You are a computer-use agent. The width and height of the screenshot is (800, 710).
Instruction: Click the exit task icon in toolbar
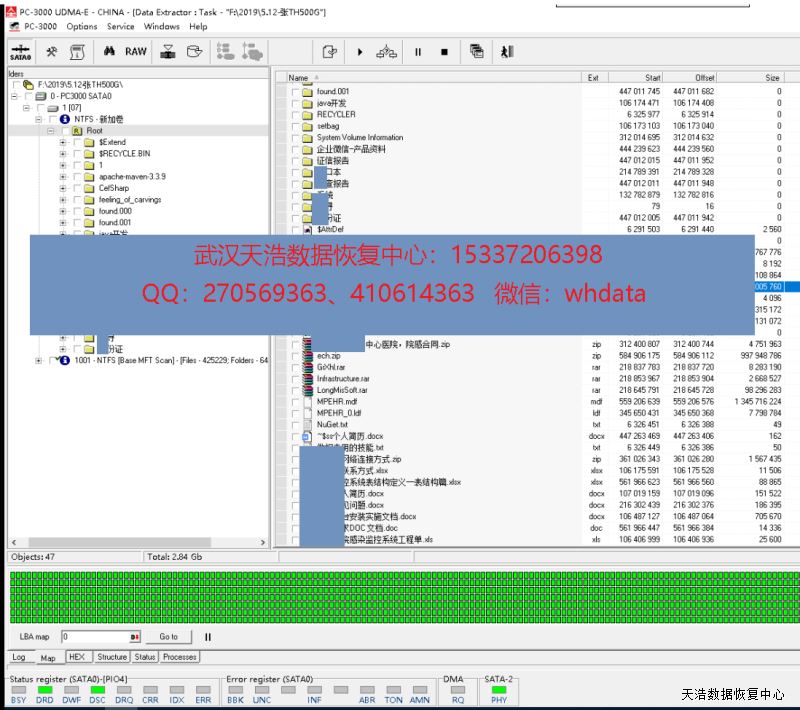507,52
